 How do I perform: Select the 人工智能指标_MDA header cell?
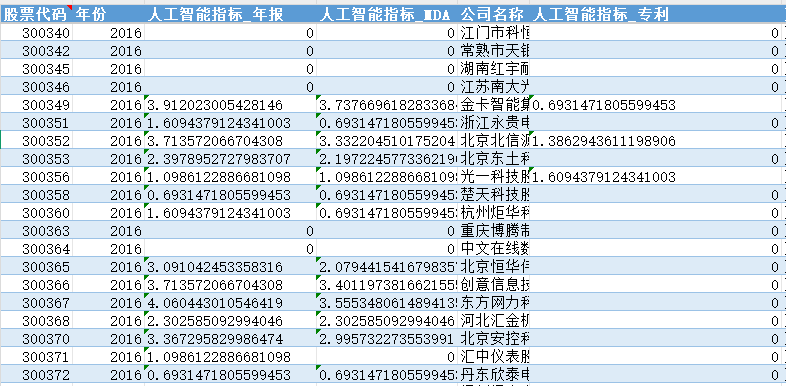point(387,15)
